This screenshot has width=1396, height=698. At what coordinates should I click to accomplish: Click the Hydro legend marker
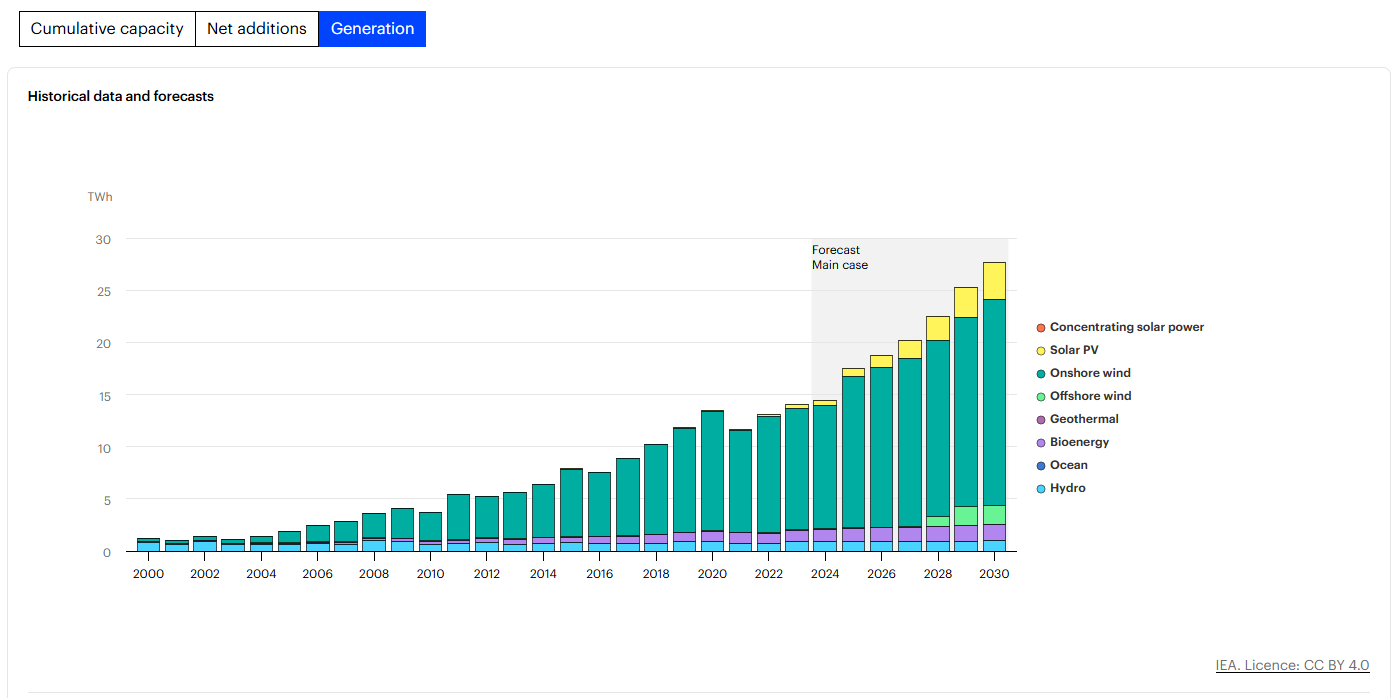(1041, 489)
